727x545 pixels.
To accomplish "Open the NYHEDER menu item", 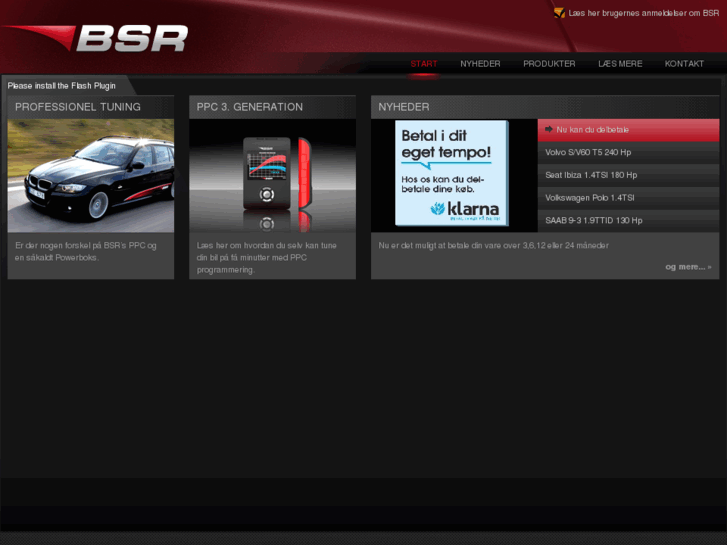I will click(x=480, y=64).
